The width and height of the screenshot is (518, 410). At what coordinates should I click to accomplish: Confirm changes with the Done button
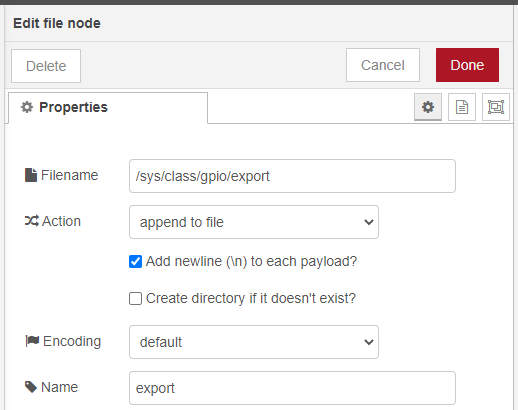467,65
